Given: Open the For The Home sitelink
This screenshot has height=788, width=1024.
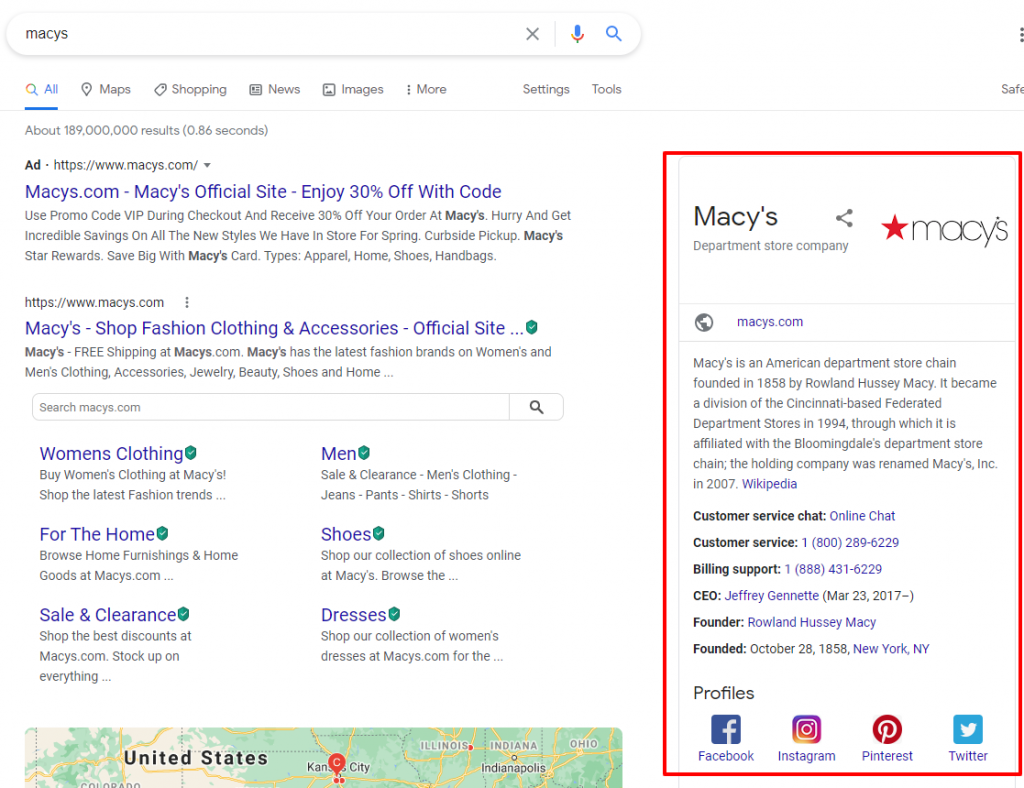Looking at the screenshot, I should pyautogui.click(x=97, y=535).
